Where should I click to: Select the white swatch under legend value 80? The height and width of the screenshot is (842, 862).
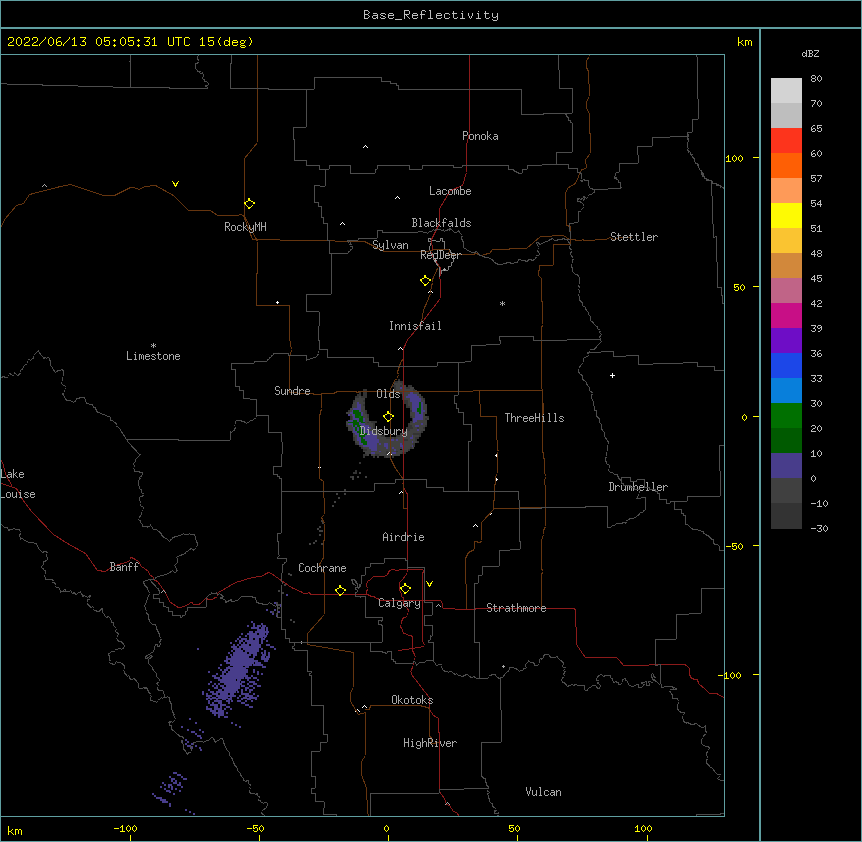786,91
